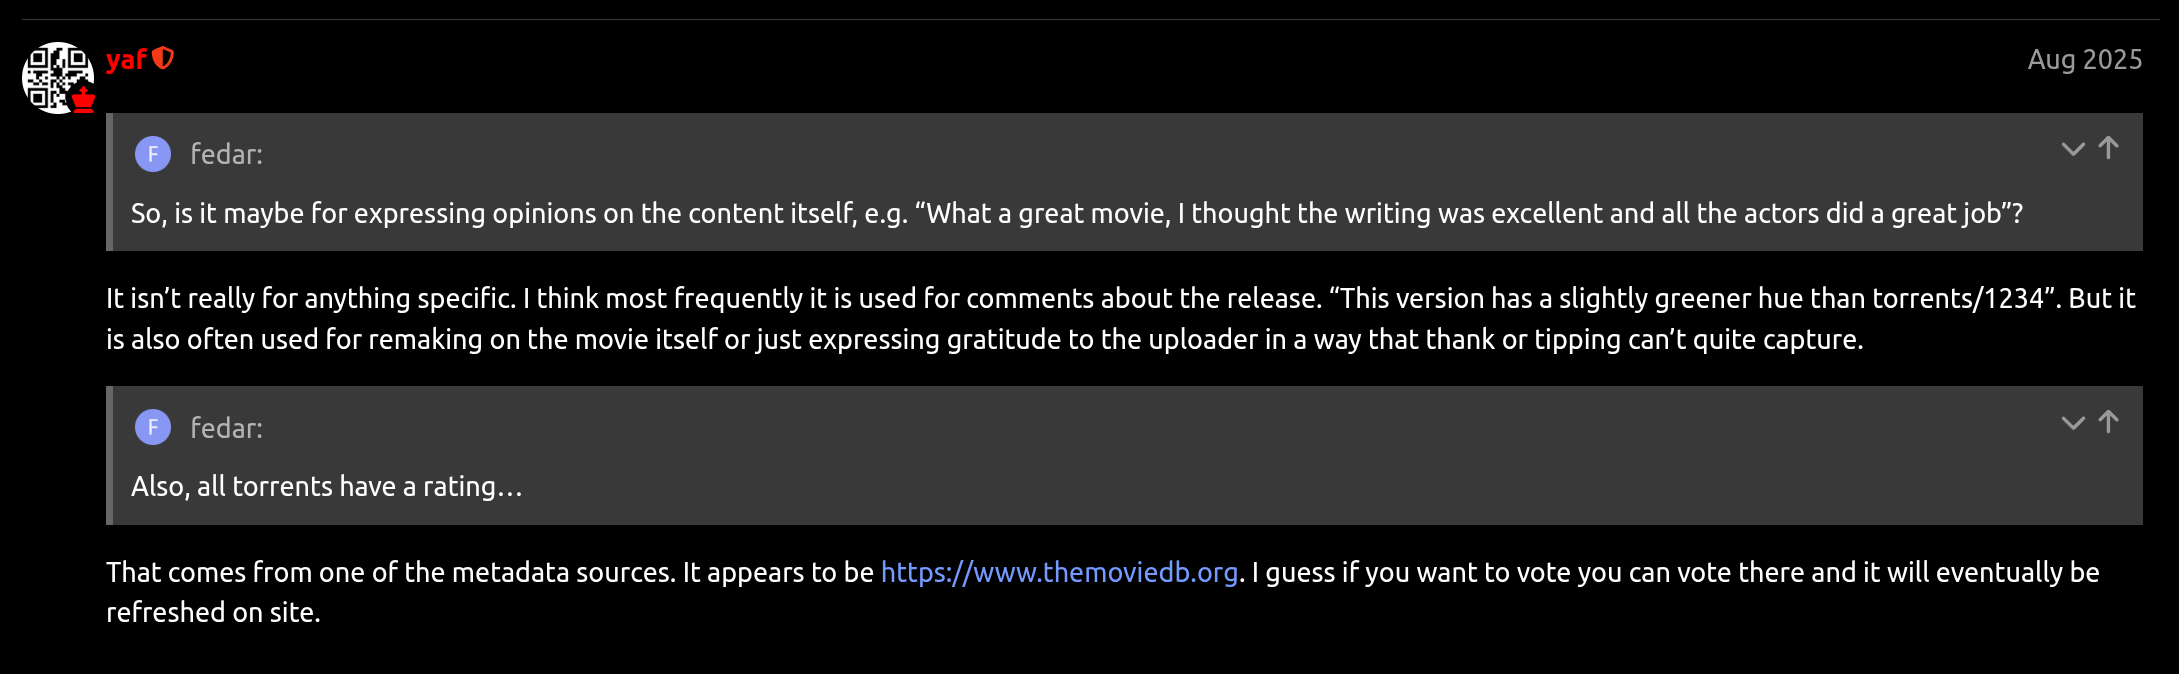Click quoted text 'Also, all torrents have a rating…'
Screen dimensions: 2179x674
click(x=326, y=487)
